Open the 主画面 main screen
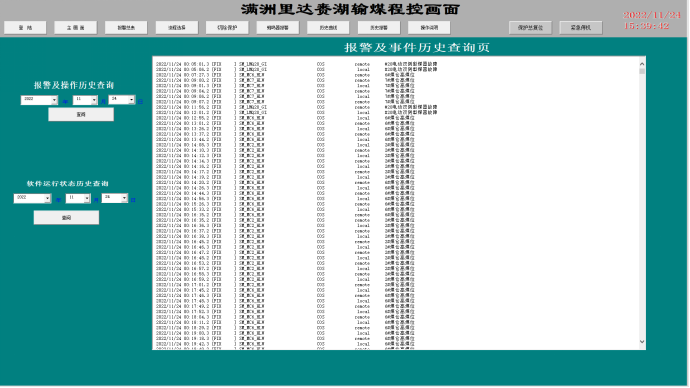 pos(75,27)
